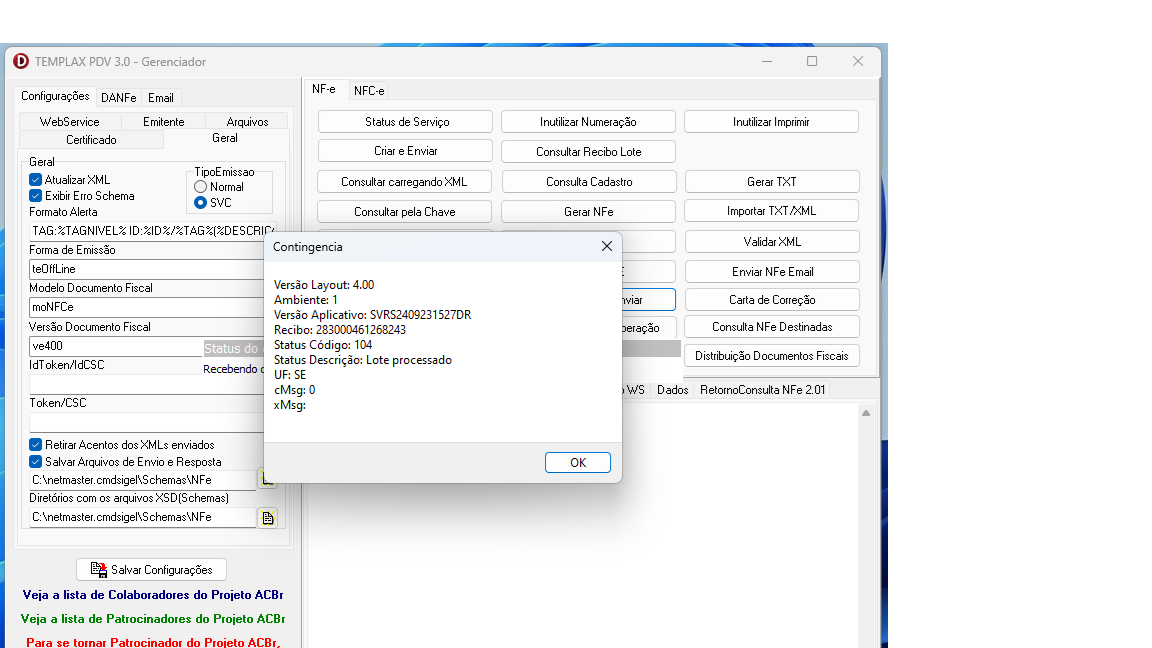Image resolution: width=1152 pixels, height=648 pixels.
Task: Open the Emitente sub-tab
Action: (163, 122)
